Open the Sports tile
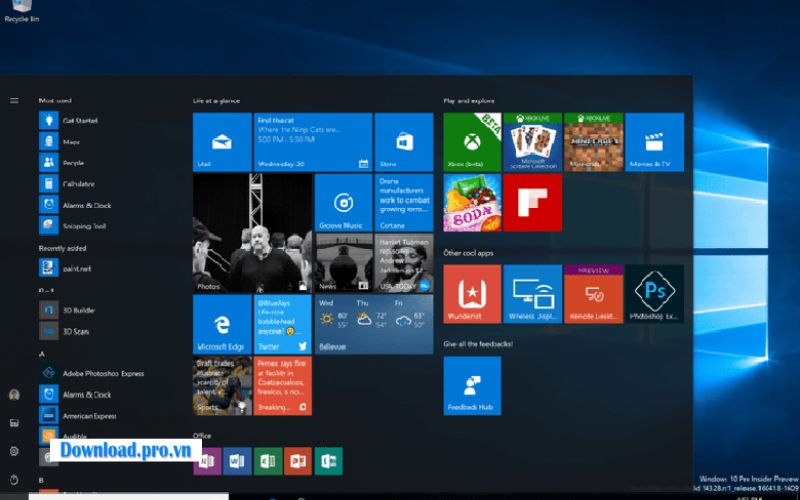The height and width of the screenshot is (500, 800). [222, 386]
